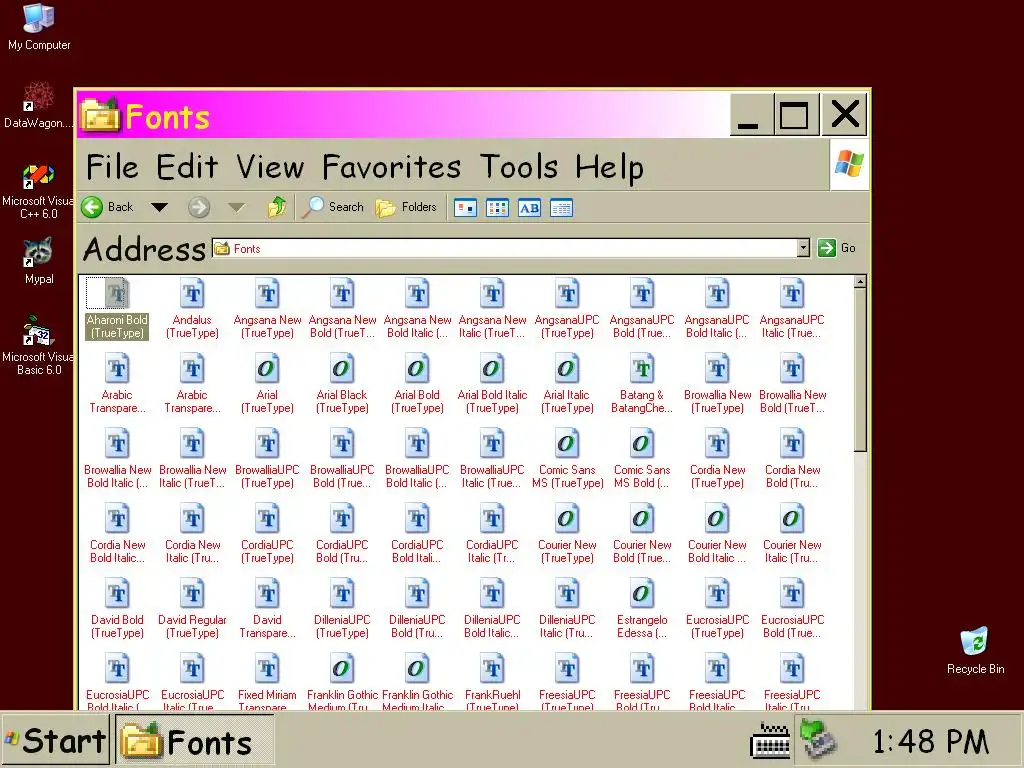Image resolution: width=1024 pixels, height=768 pixels.
Task: Switch to List view in toolbar
Action: tap(497, 208)
